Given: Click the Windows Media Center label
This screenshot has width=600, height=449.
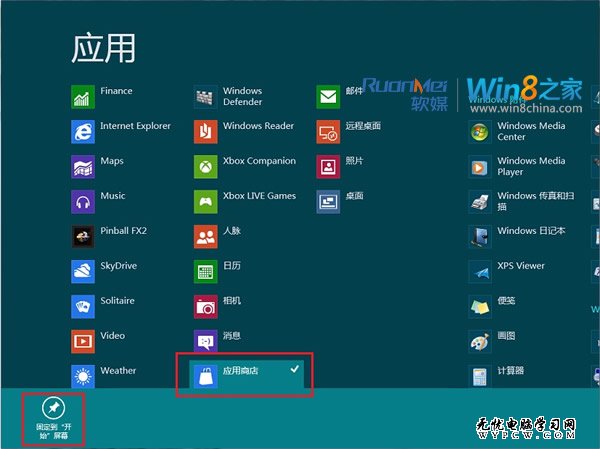Looking at the screenshot, I should (x=532, y=131).
